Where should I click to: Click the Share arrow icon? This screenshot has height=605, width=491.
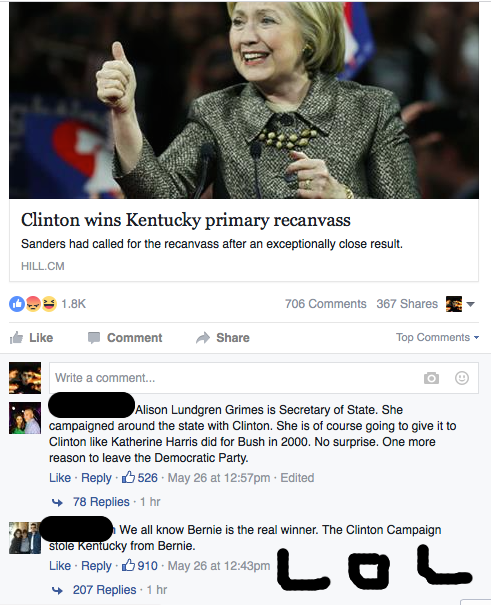(x=203, y=338)
